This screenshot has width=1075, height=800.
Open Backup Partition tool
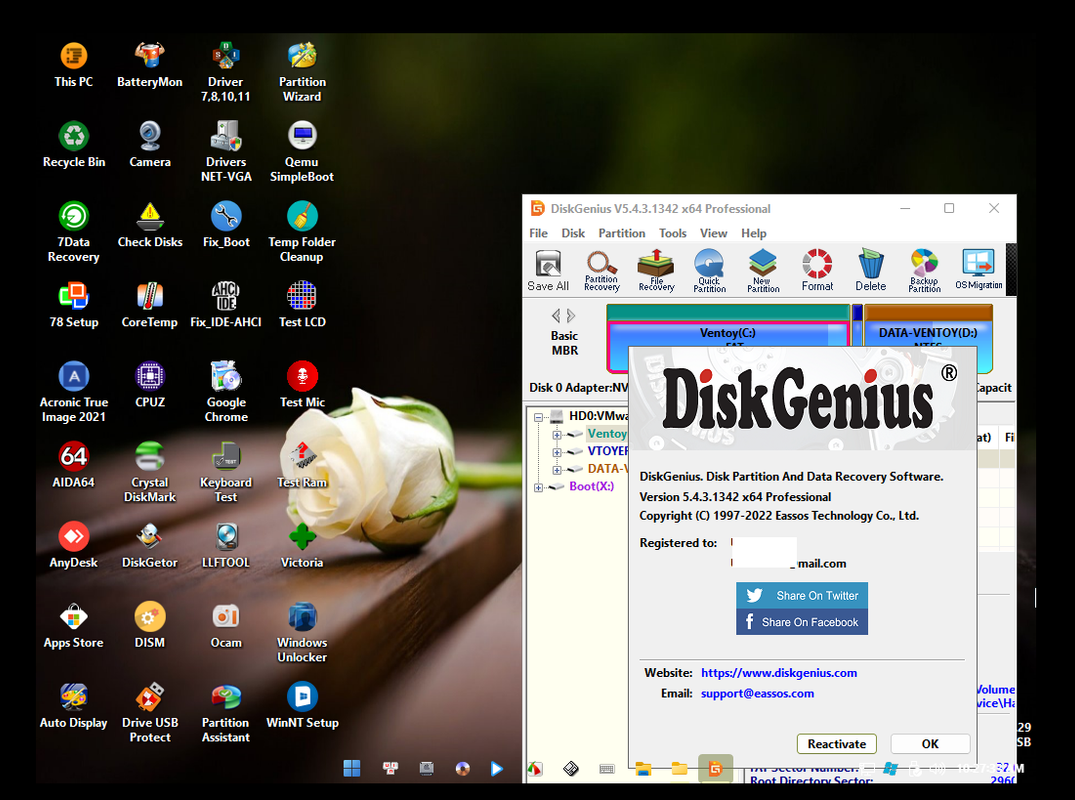point(924,270)
